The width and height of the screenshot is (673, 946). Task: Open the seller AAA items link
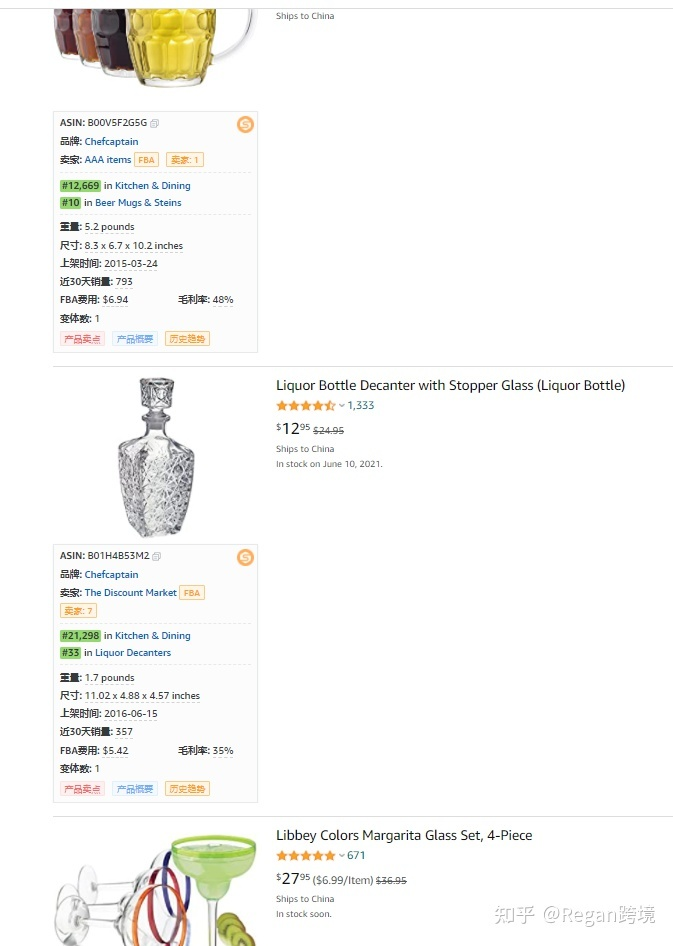(108, 159)
